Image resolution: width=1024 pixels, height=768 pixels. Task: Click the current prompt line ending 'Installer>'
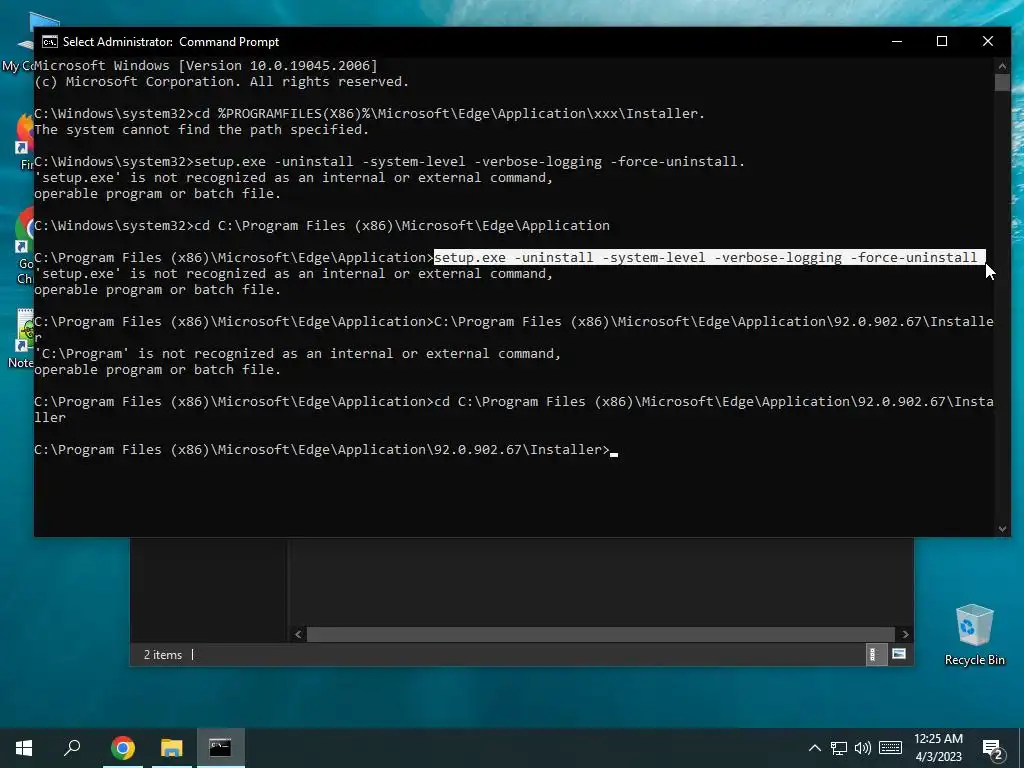pyautogui.click(x=322, y=449)
